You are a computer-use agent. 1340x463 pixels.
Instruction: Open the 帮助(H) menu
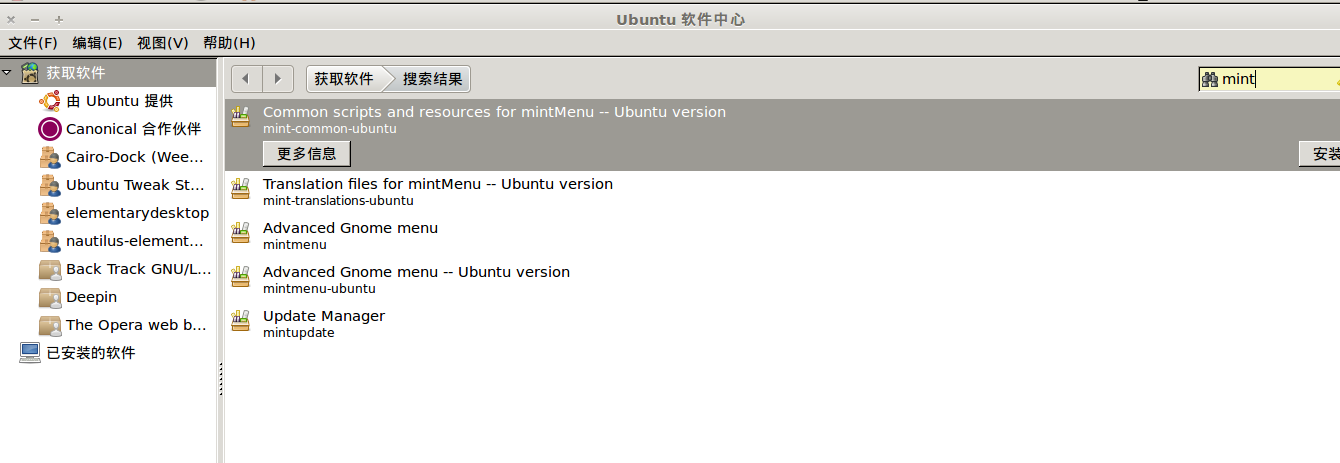pyautogui.click(x=229, y=43)
